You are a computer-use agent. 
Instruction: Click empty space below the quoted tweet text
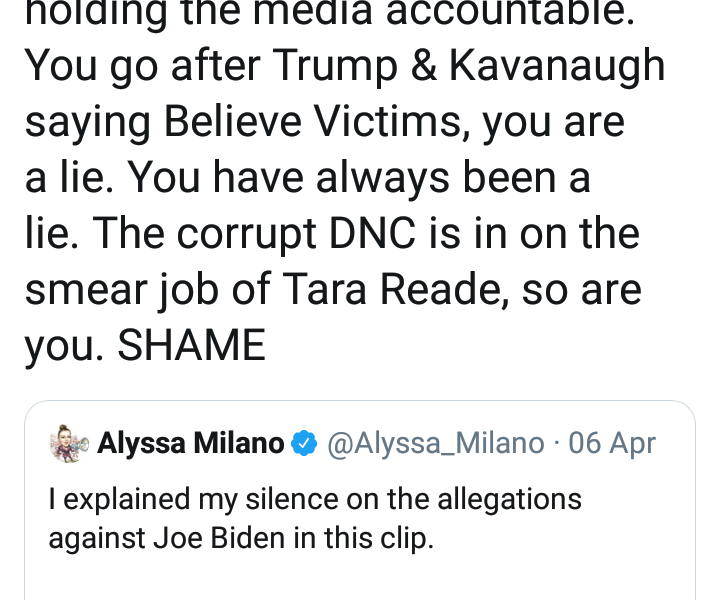(360, 580)
